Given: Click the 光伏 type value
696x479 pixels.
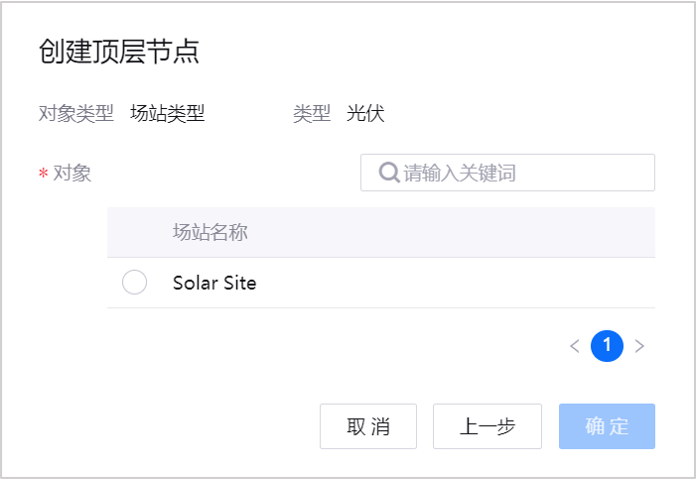Looking at the screenshot, I should pyautogui.click(x=365, y=113).
